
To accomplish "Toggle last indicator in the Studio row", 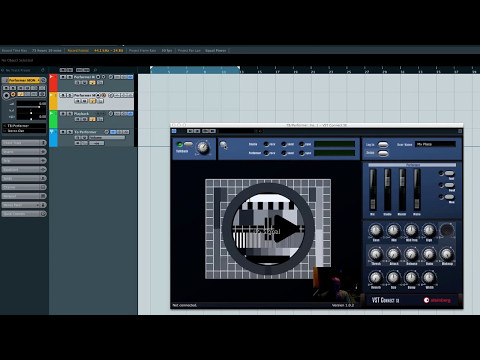I will coord(302,144).
